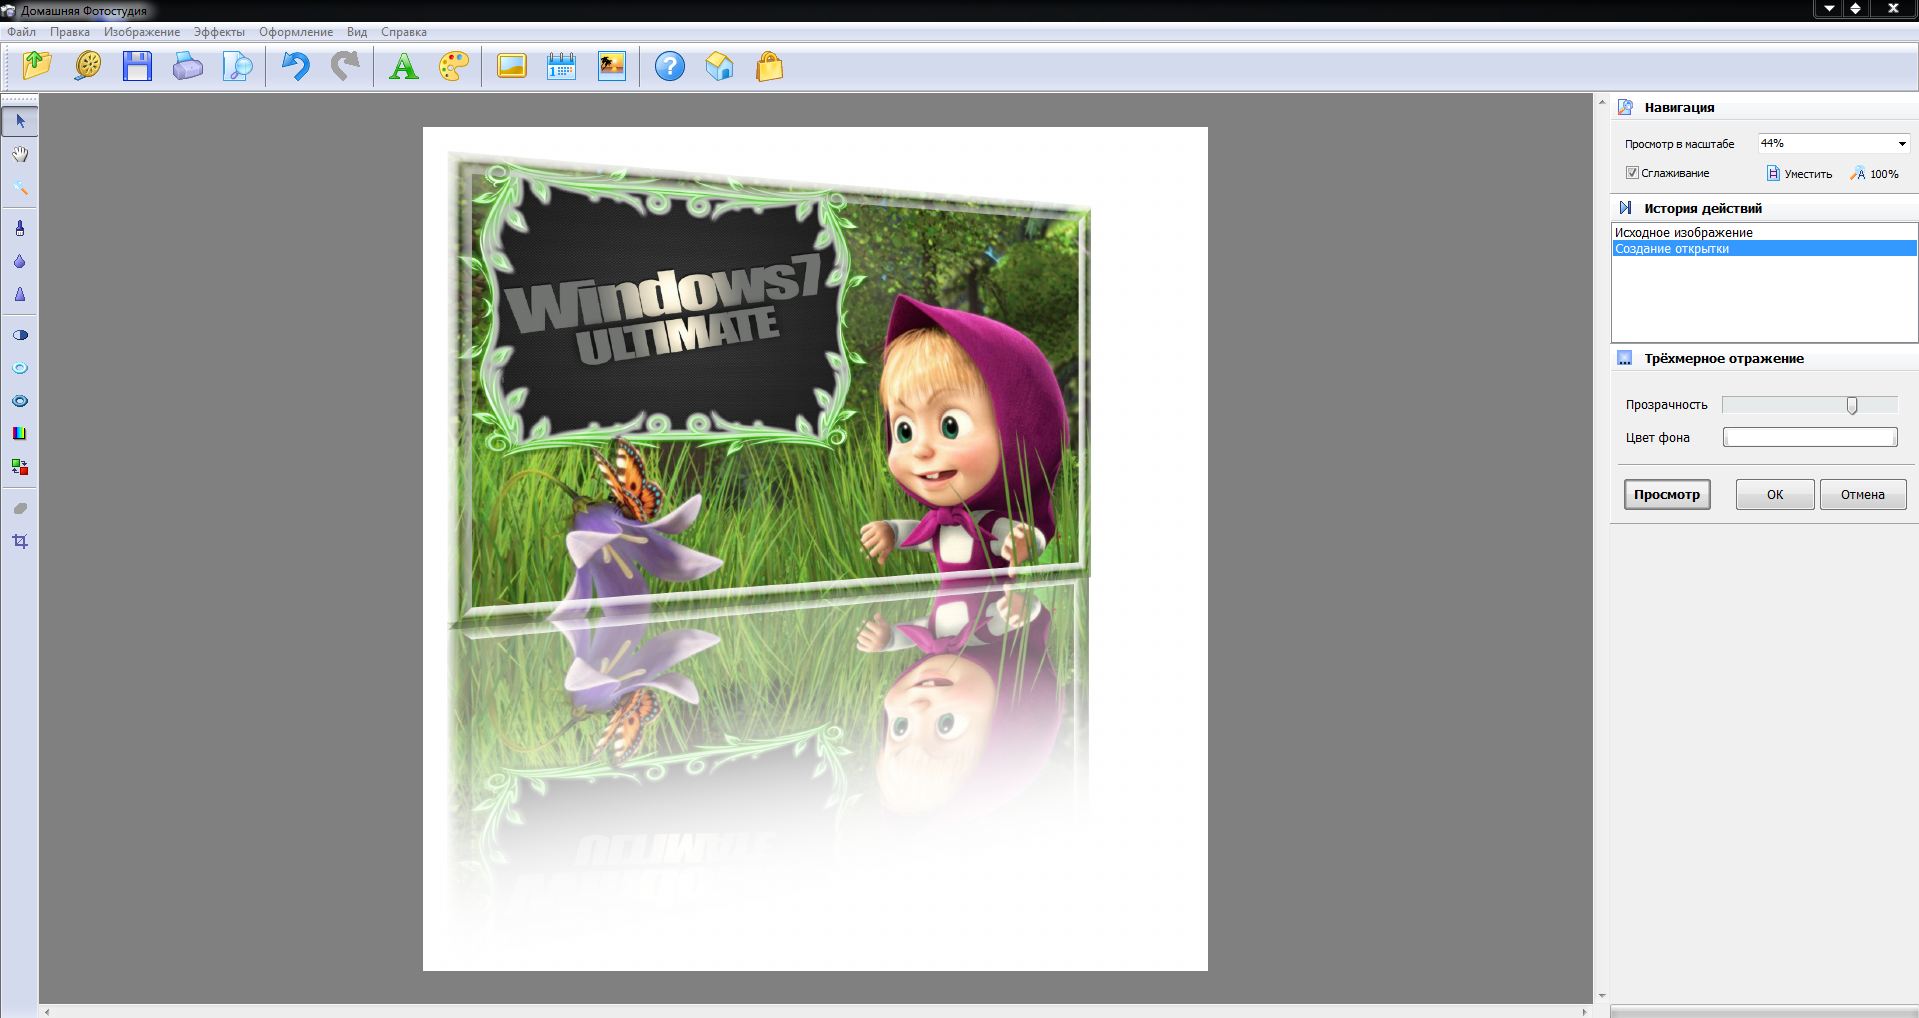The height and width of the screenshot is (1018, 1919).
Task: Select the dark blue ring tool
Action: point(20,401)
